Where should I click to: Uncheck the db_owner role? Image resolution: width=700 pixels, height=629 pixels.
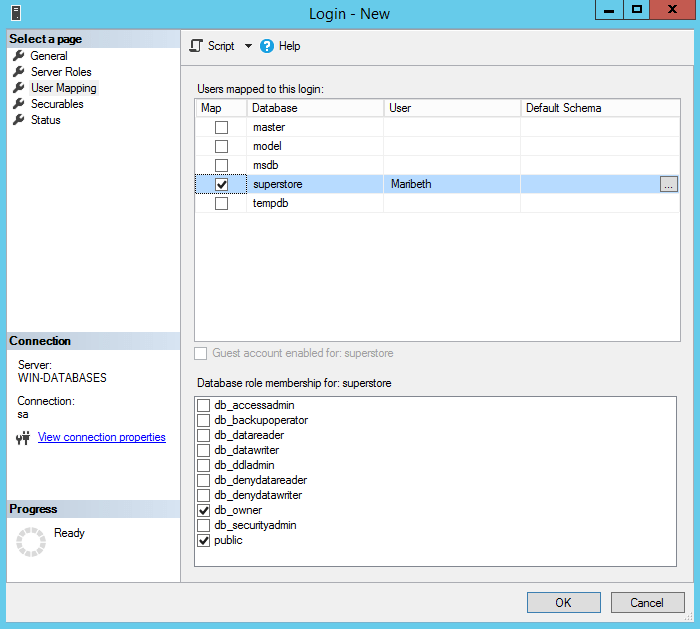(204, 510)
